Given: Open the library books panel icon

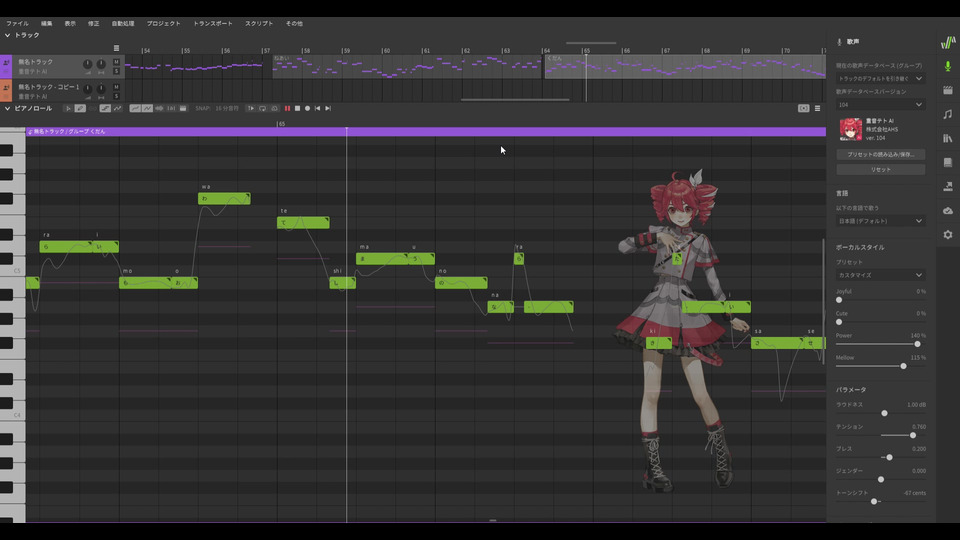Looking at the screenshot, I should [x=948, y=138].
